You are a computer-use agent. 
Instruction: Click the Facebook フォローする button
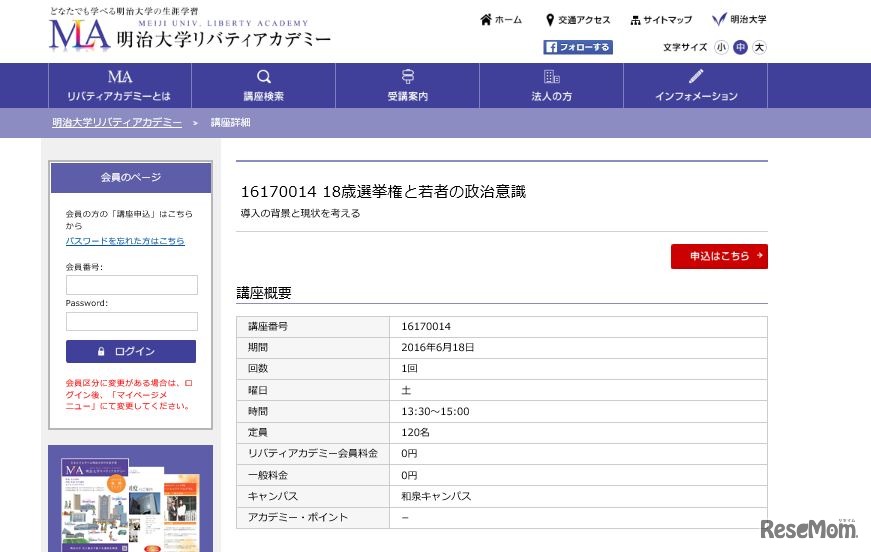pos(578,47)
